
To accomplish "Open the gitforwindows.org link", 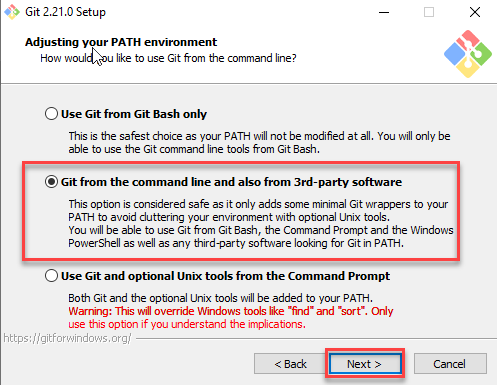I will [x=67, y=338].
